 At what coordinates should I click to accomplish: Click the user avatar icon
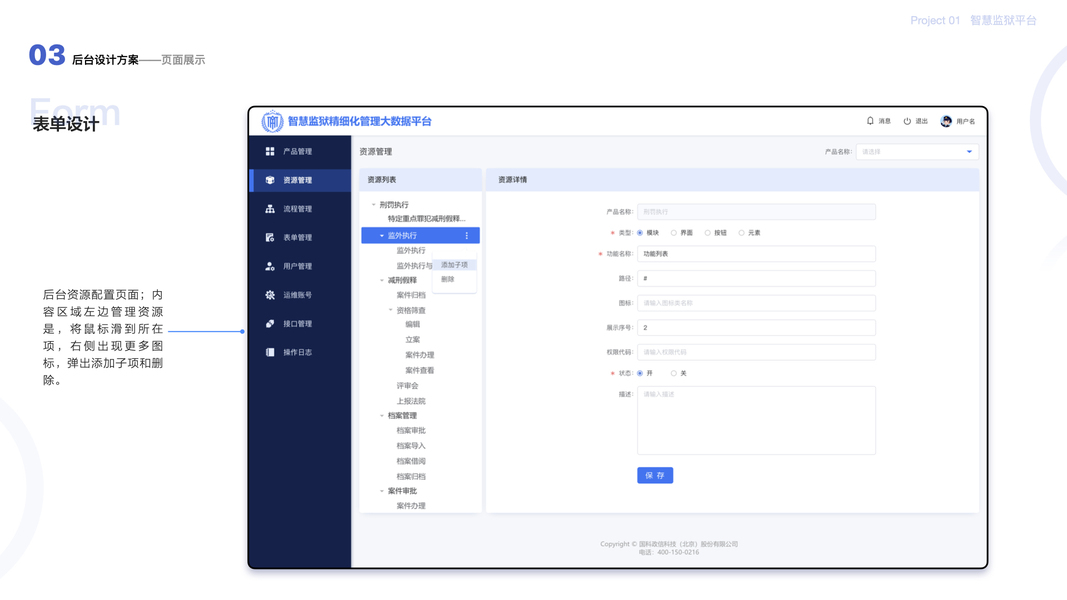click(x=946, y=121)
